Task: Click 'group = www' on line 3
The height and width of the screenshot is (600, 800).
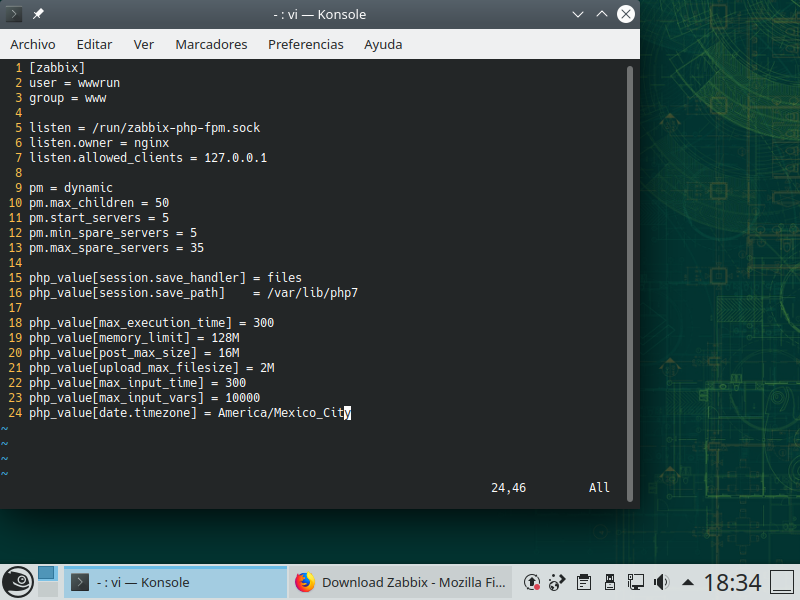Action: [67, 98]
